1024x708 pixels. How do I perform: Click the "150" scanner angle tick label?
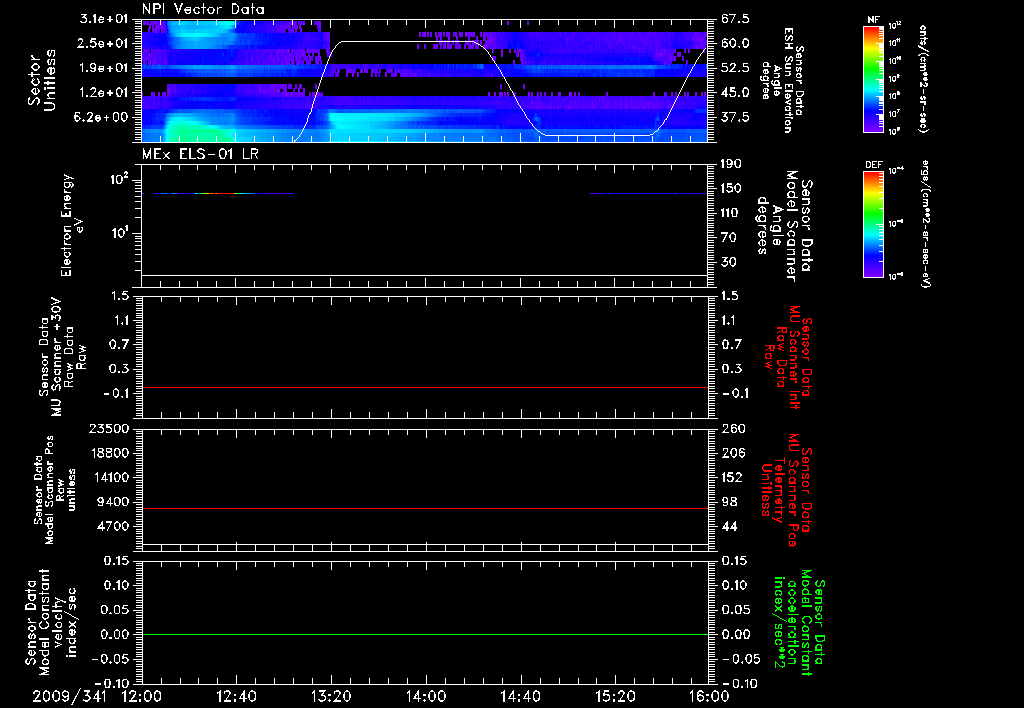pos(731,188)
